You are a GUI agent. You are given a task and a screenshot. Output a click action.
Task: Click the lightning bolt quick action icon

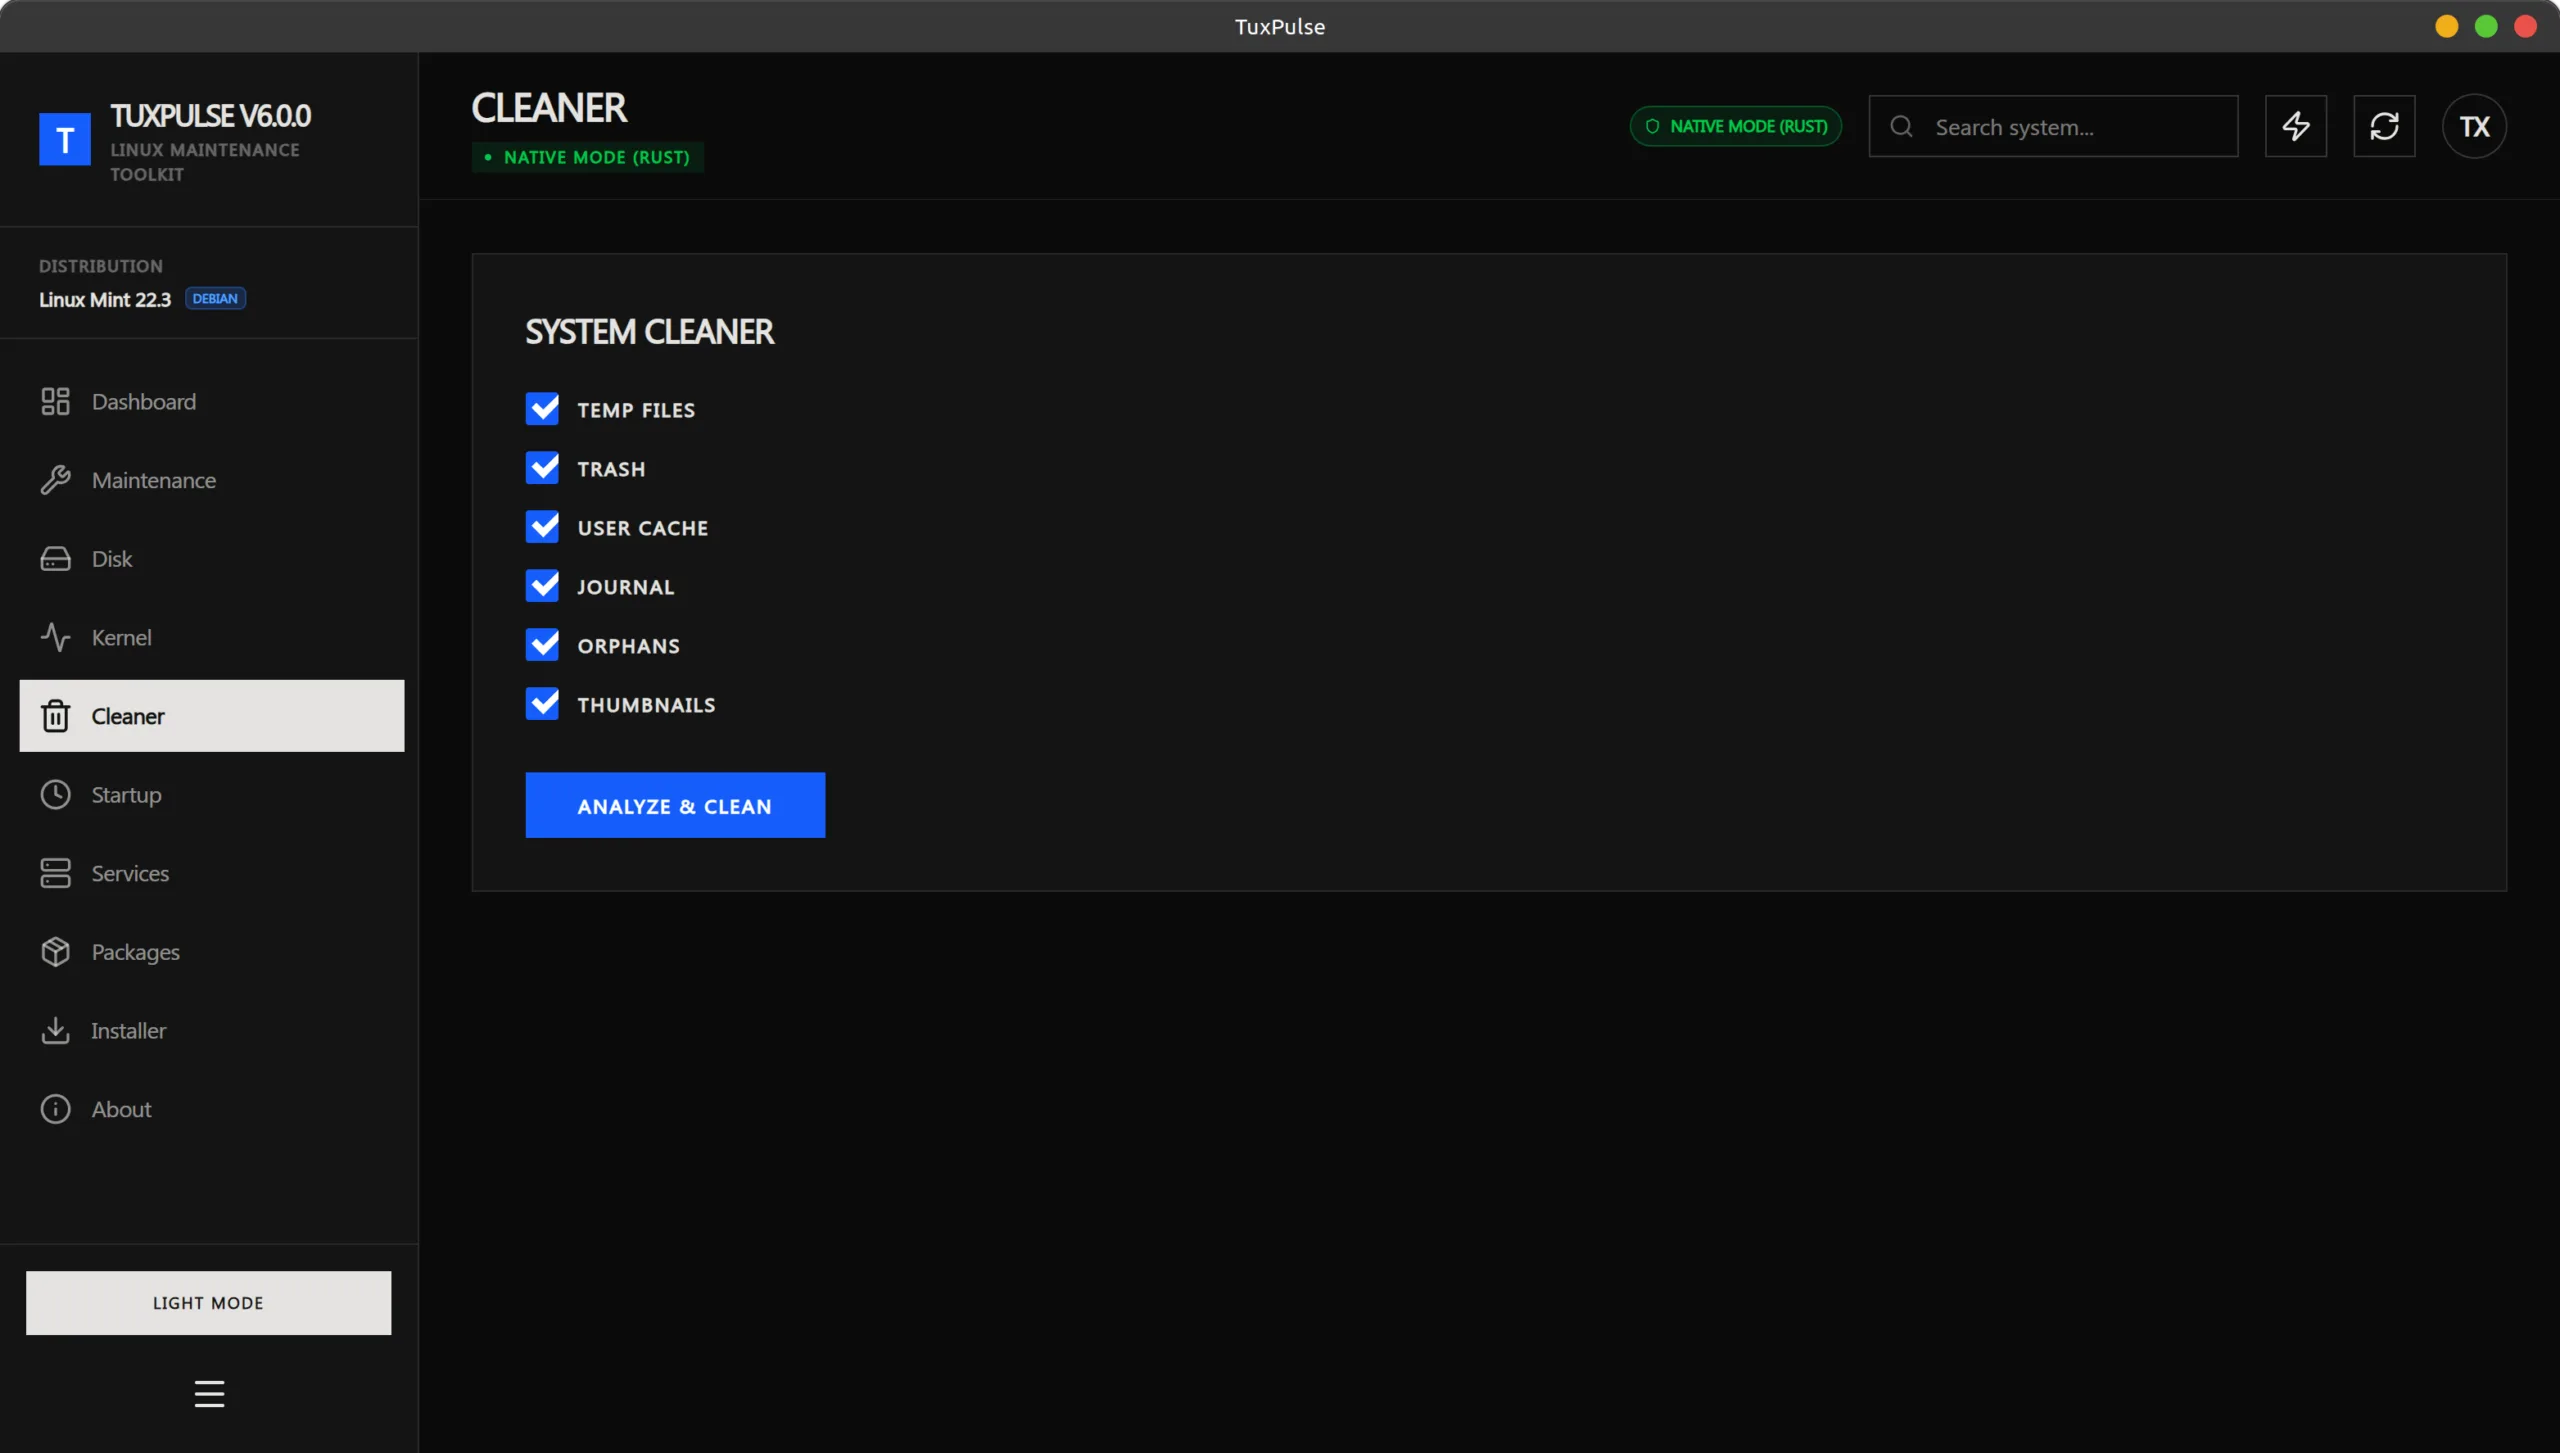pyautogui.click(x=2295, y=126)
